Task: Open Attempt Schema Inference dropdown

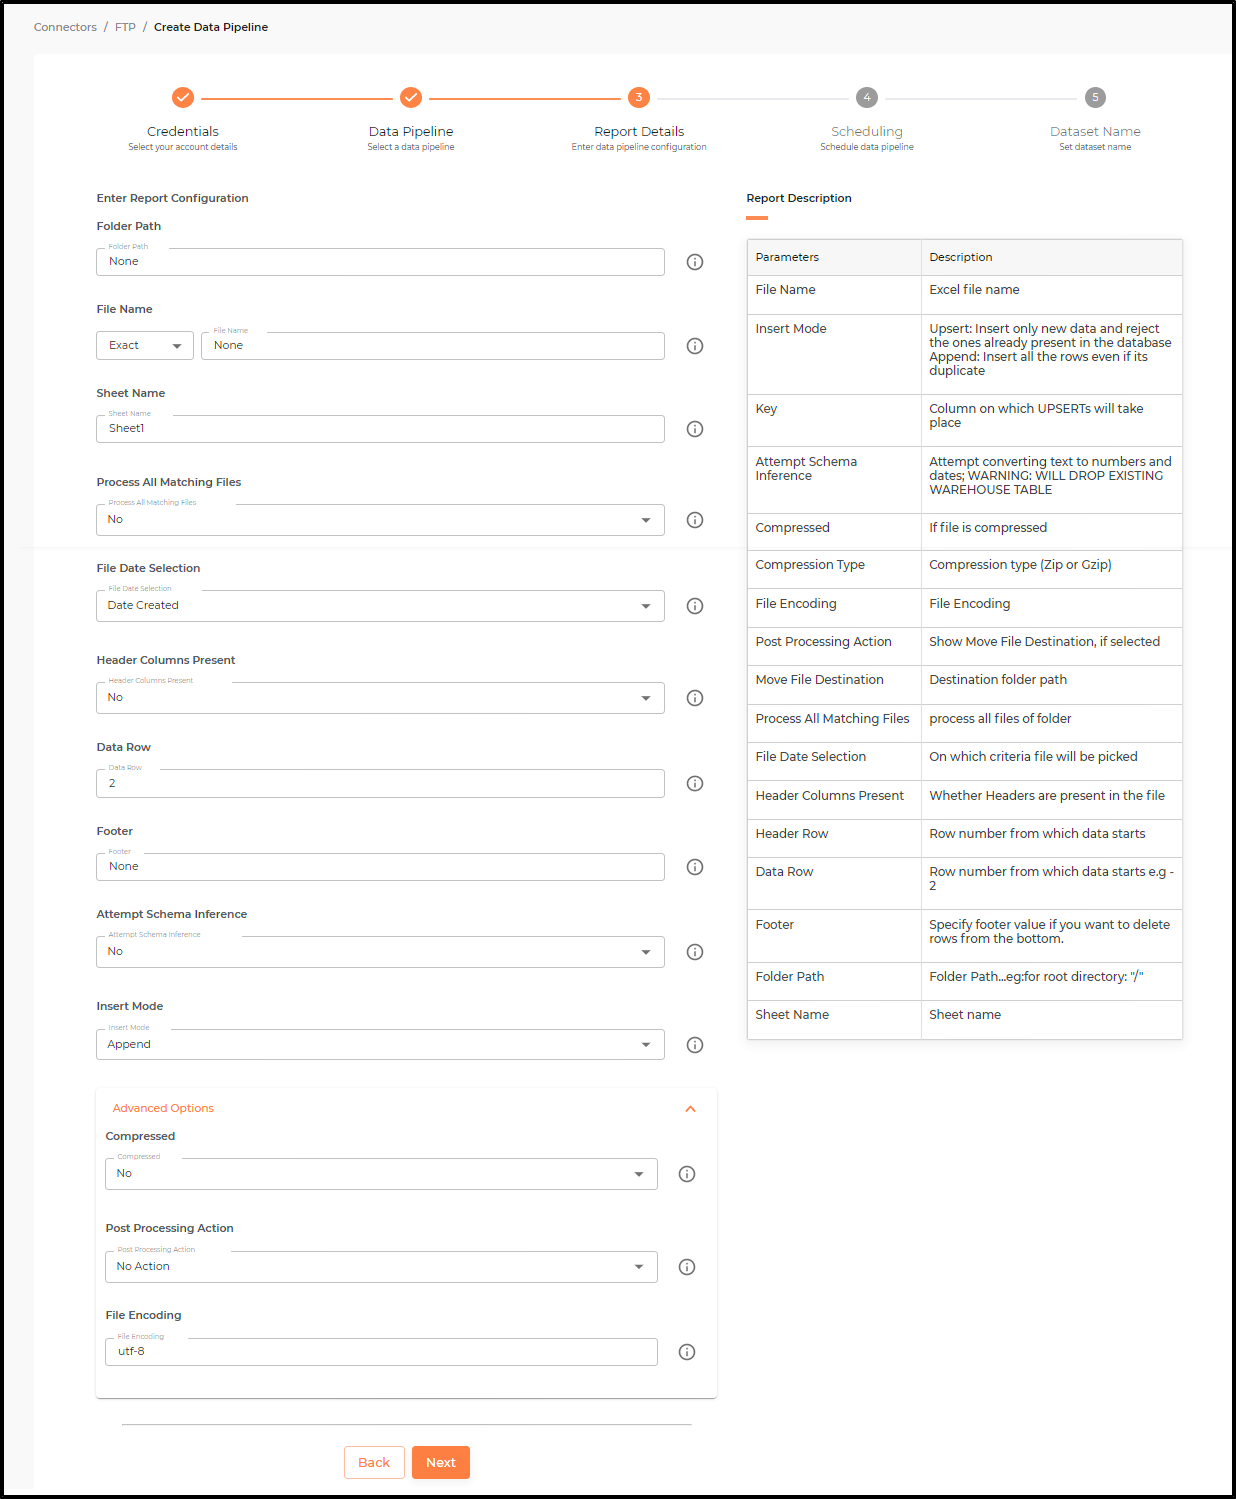Action: 380,952
